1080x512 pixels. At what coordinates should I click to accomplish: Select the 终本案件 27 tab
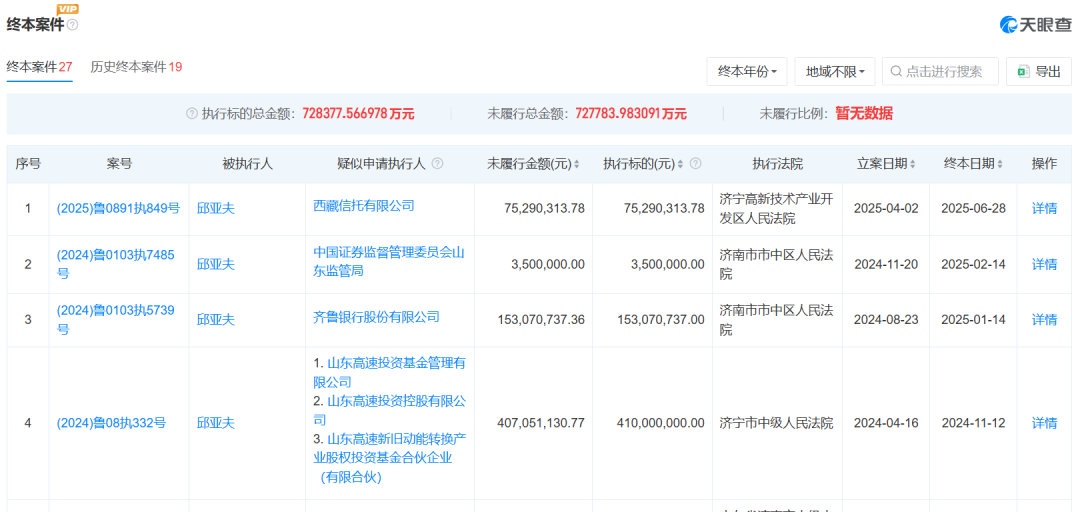[x=39, y=67]
